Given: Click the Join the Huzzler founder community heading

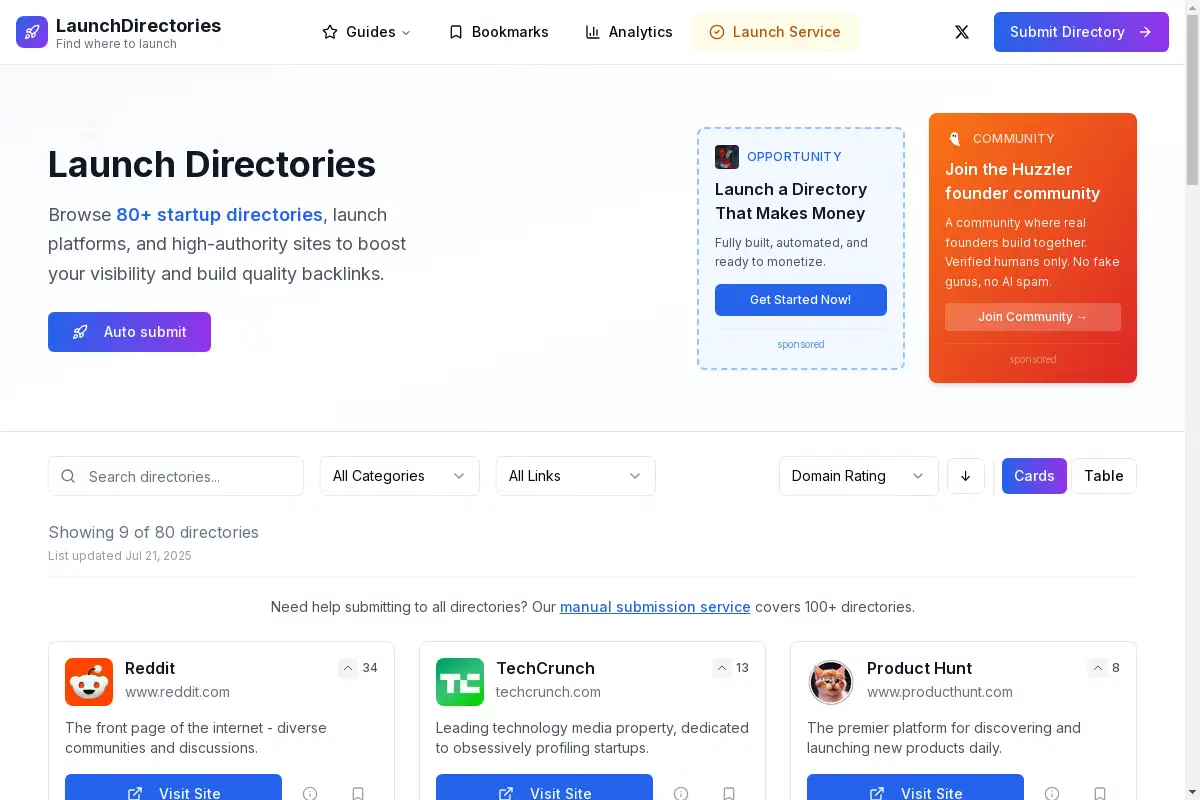Looking at the screenshot, I should pos(1022,181).
